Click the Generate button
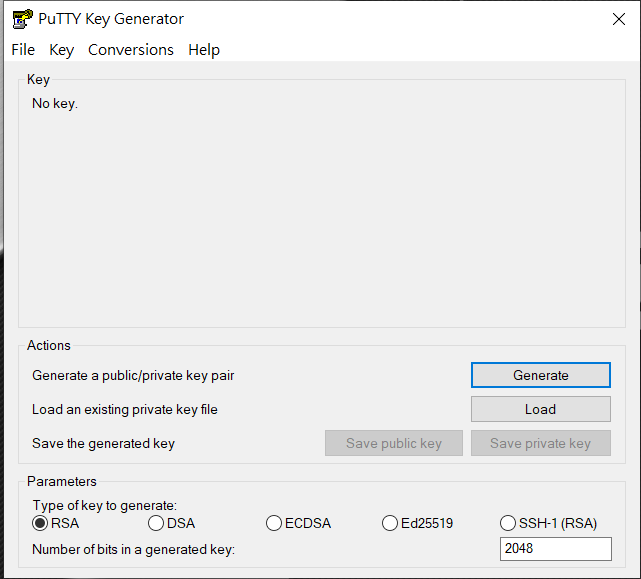Viewport: 641px width, 579px height. pos(540,375)
